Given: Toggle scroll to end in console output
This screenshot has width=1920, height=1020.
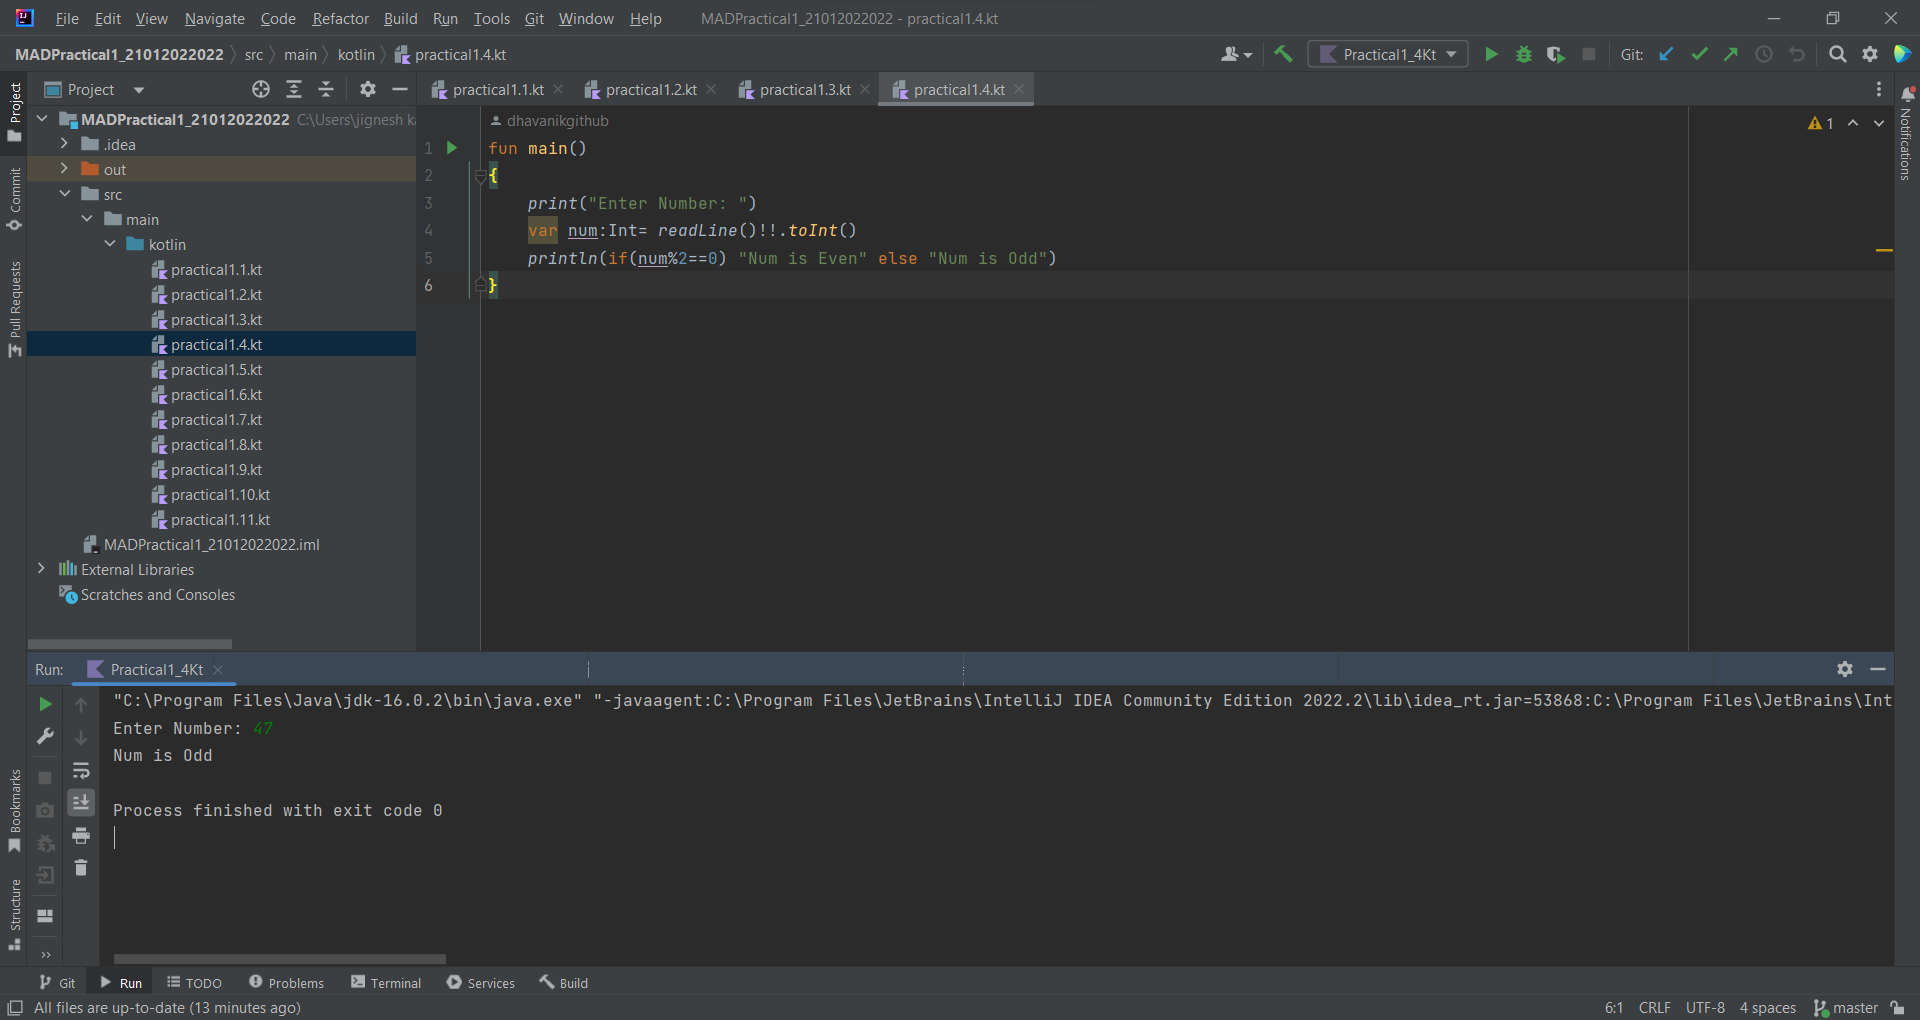Looking at the screenshot, I should tap(82, 802).
